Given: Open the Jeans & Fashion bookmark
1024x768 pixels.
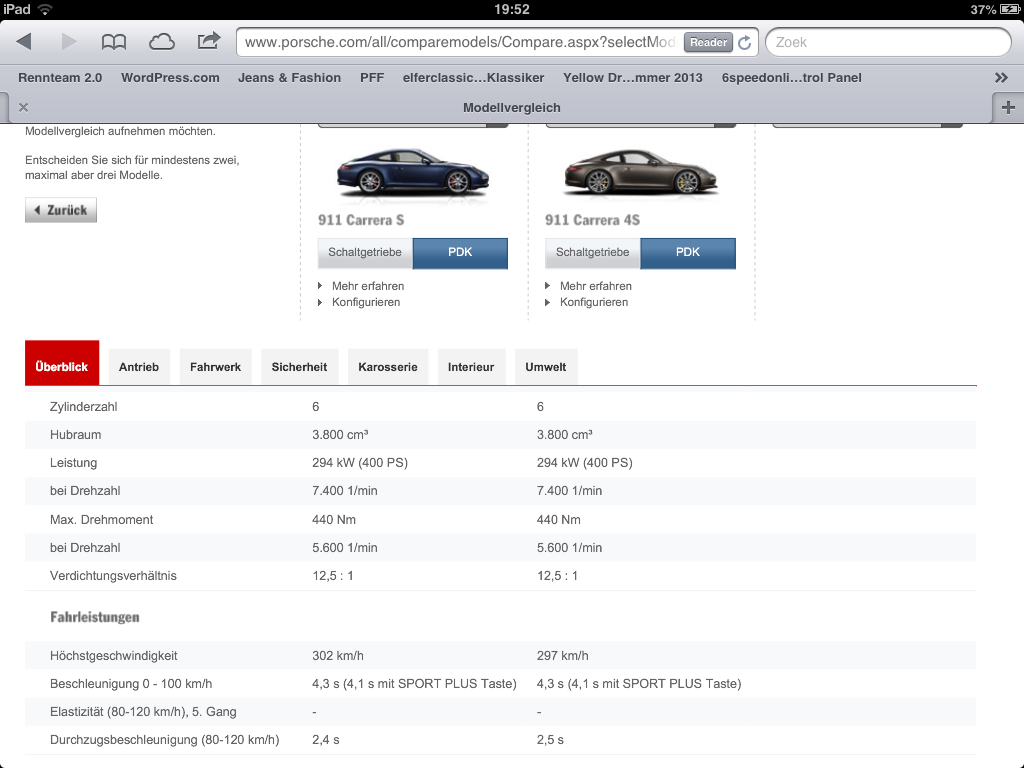Looking at the screenshot, I should tap(289, 78).
